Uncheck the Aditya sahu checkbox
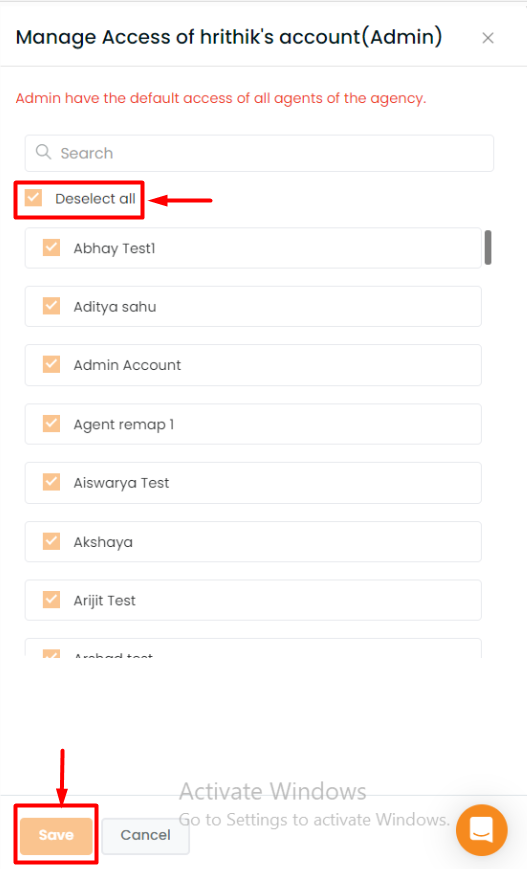The image size is (527, 869). coord(52,306)
